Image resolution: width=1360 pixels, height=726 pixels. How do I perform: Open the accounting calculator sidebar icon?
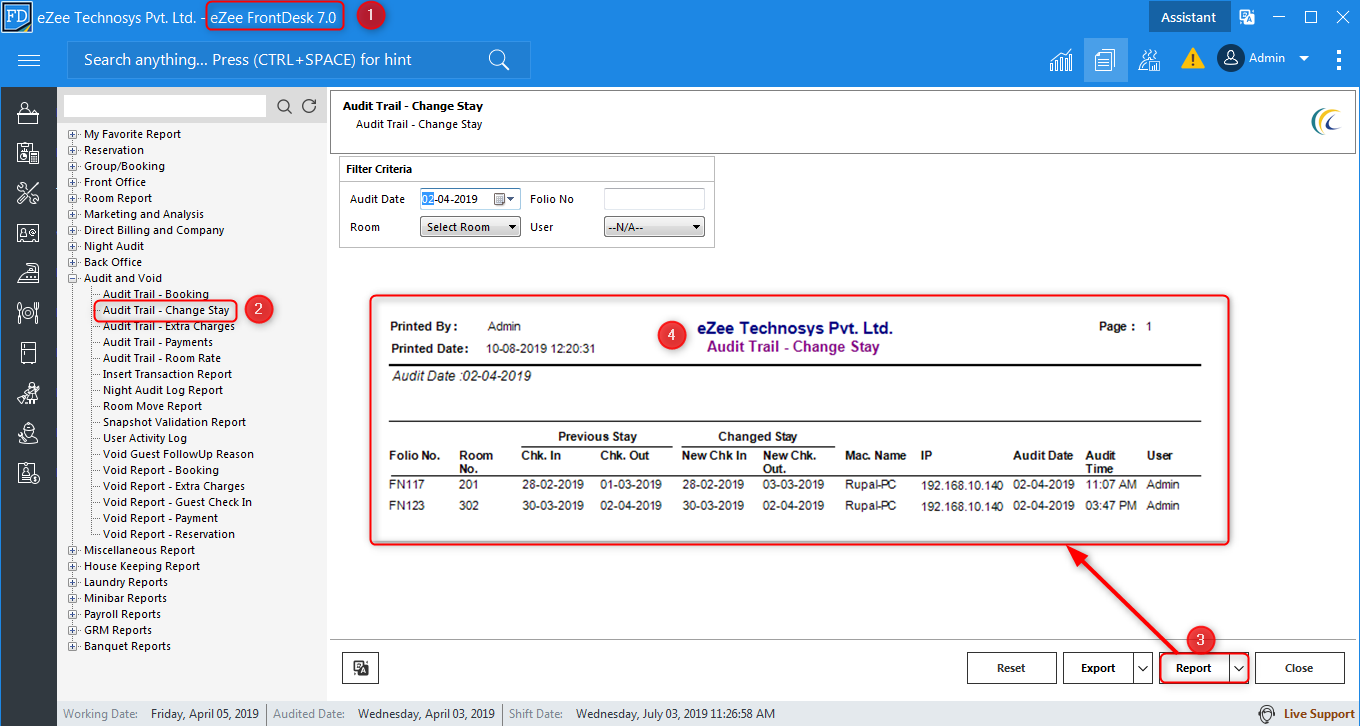click(x=28, y=153)
